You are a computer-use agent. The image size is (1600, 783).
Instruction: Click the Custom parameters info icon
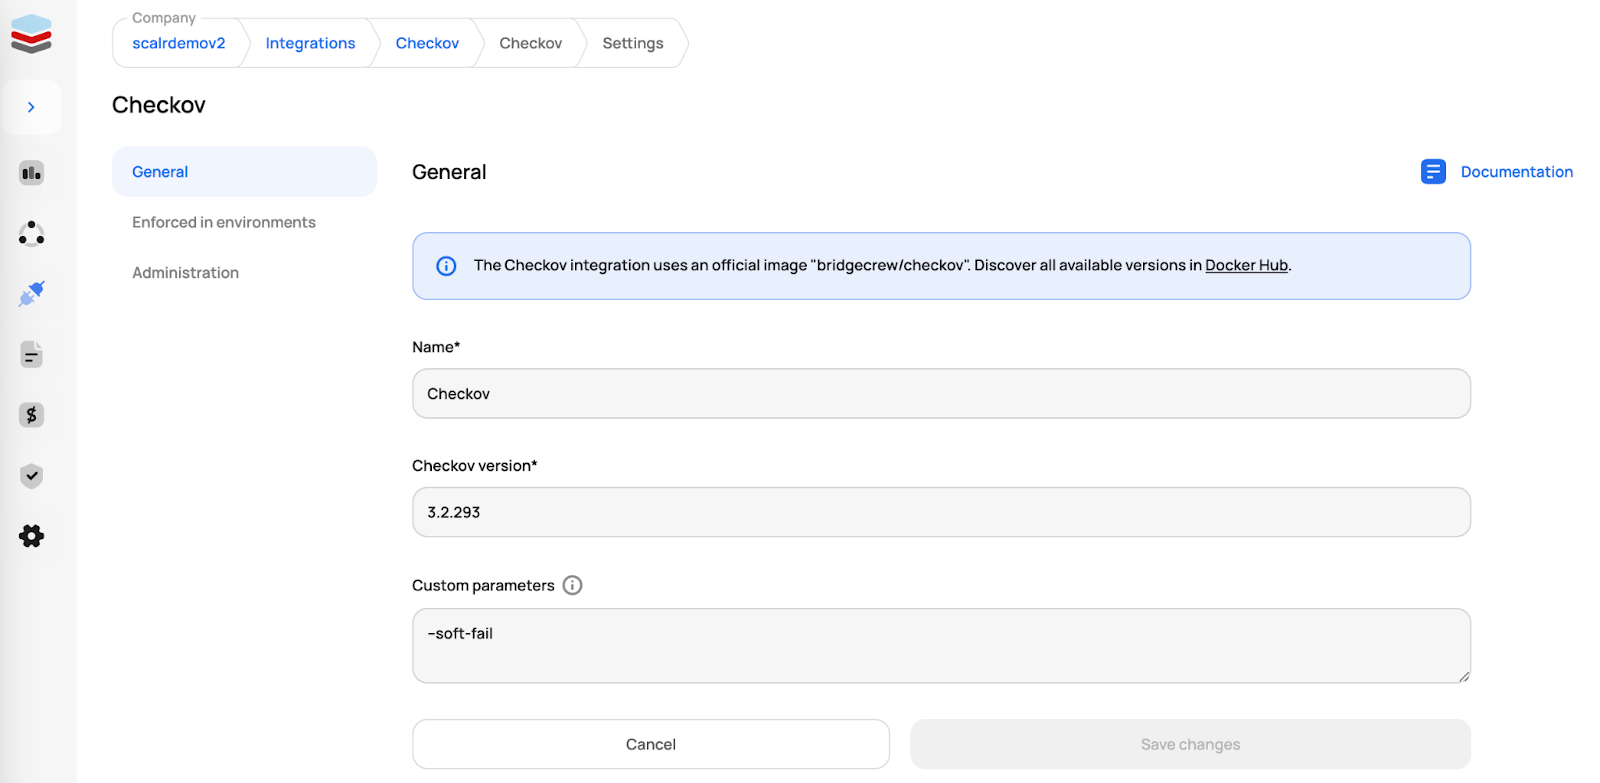click(572, 585)
